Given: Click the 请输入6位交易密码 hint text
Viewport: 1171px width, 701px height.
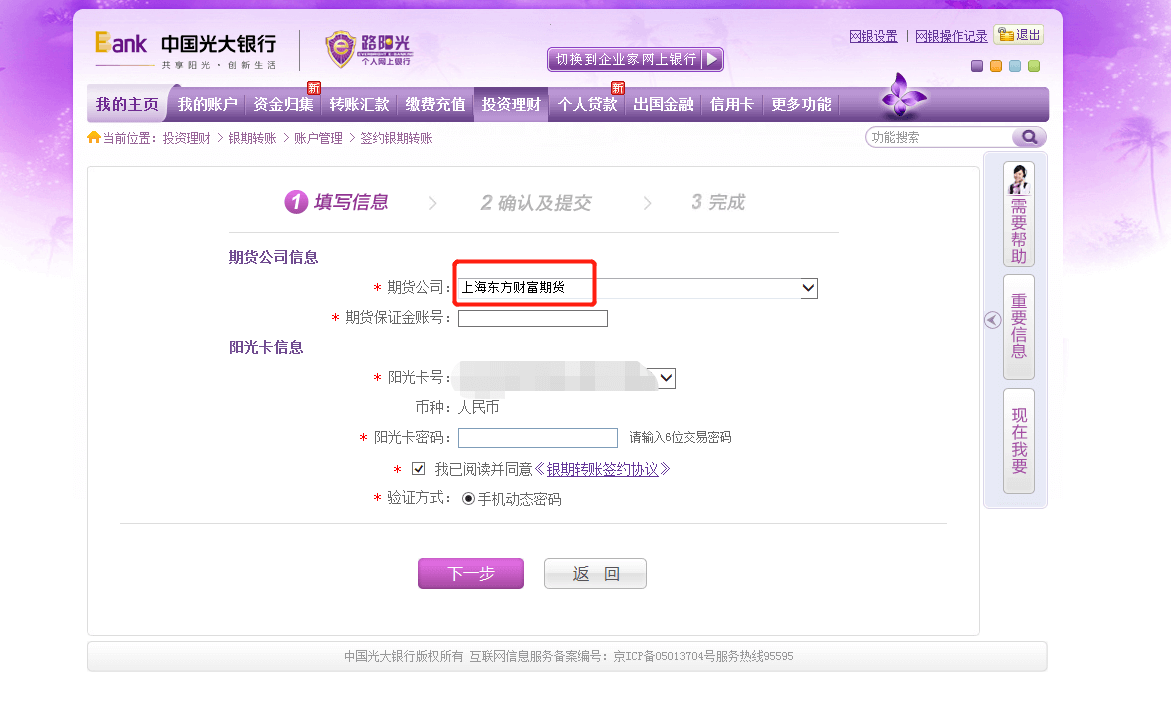Looking at the screenshot, I should pos(680,437).
